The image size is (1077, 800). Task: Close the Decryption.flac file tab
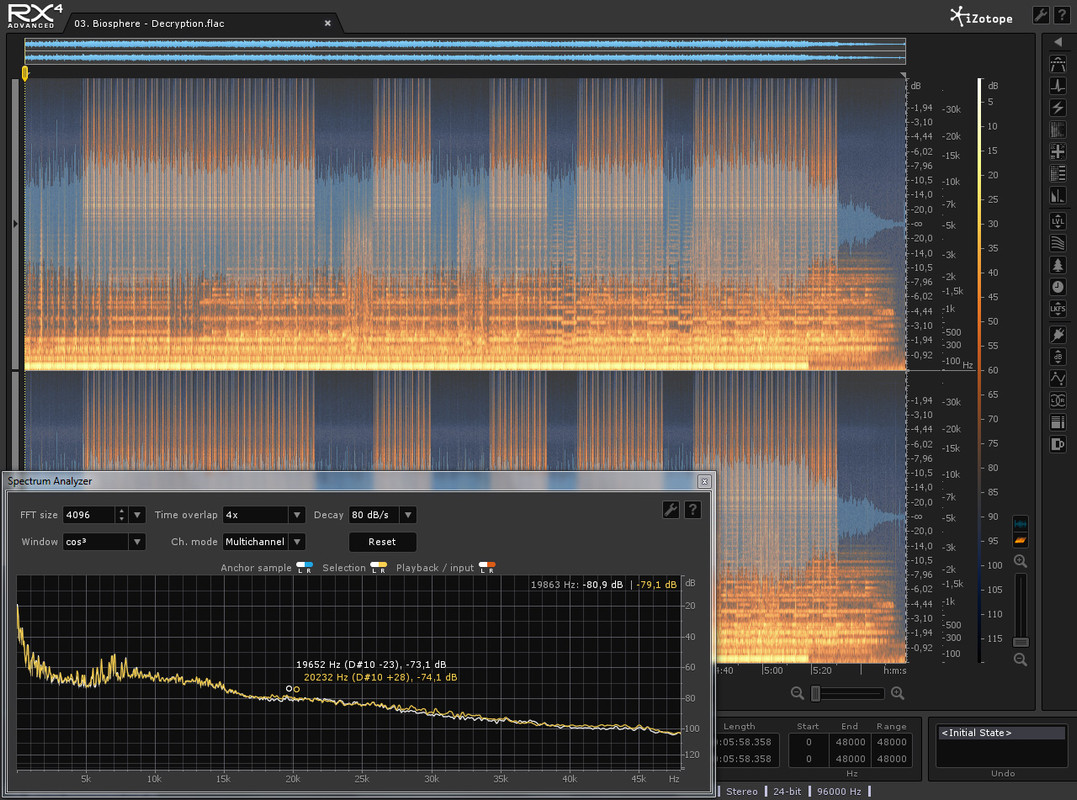[x=328, y=23]
